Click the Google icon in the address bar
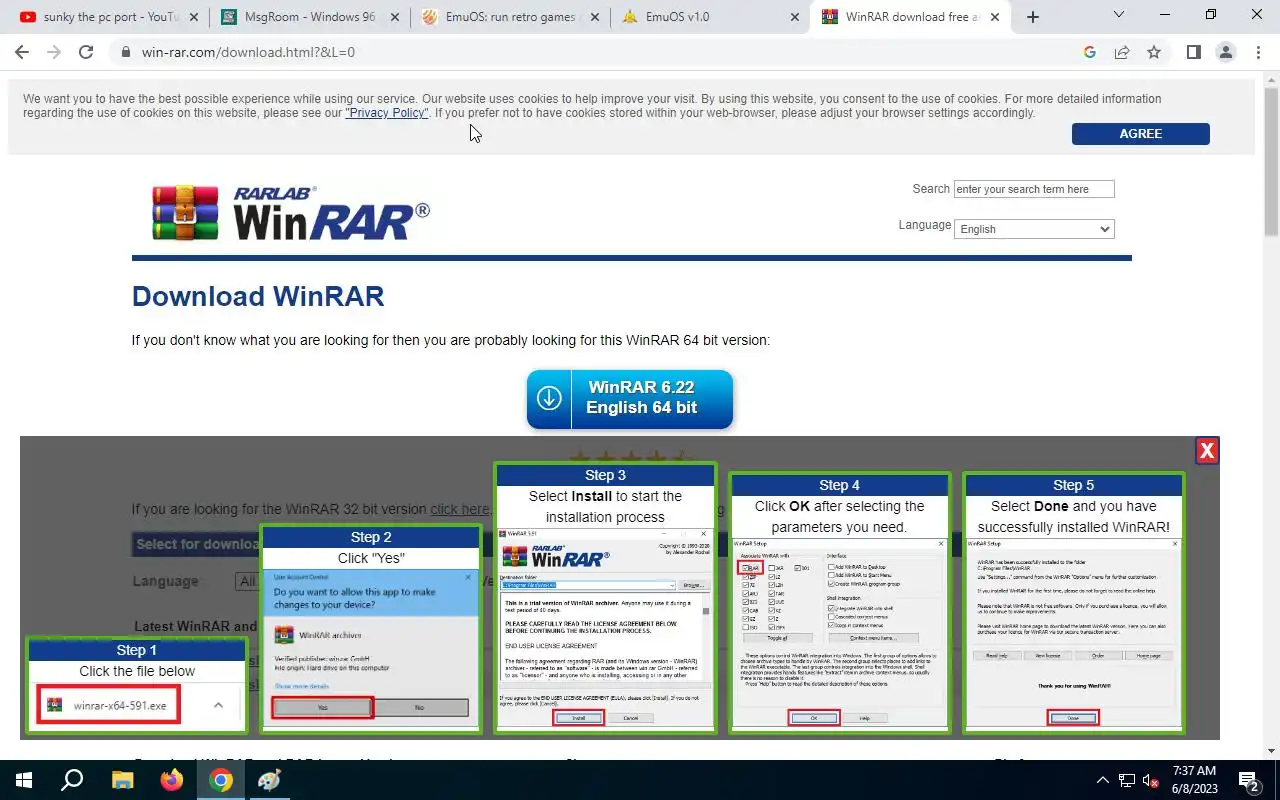This screenshot has height=800, width=1280. point(1090,52)
